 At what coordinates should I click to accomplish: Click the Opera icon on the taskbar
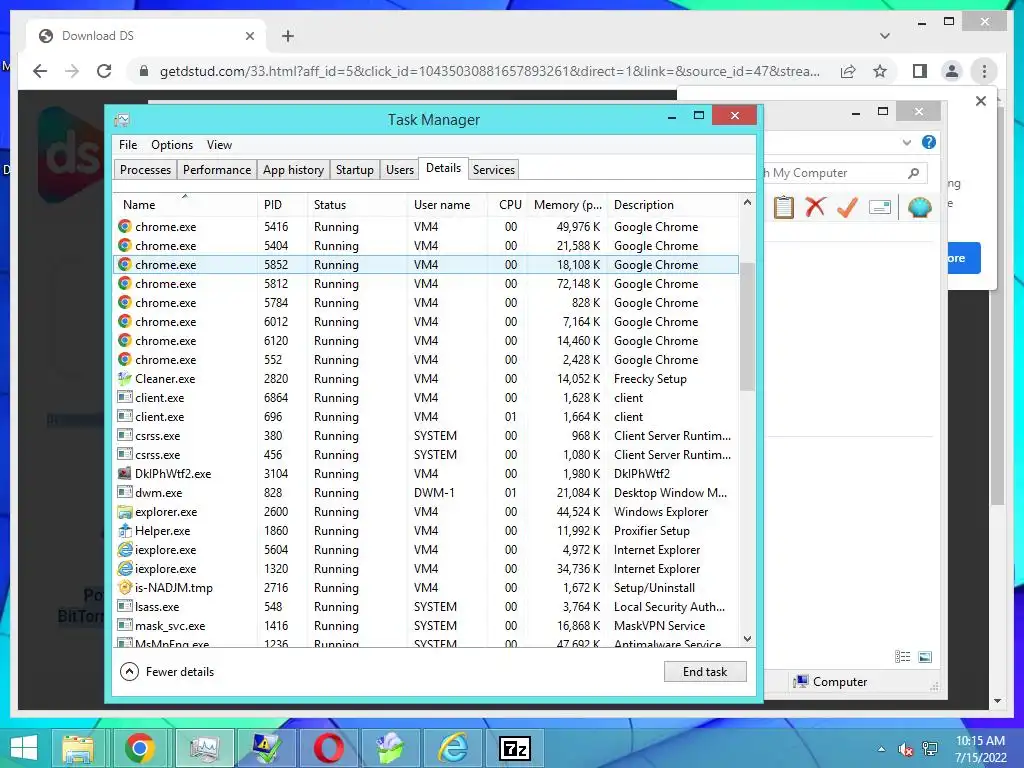[x=328, y=748]
